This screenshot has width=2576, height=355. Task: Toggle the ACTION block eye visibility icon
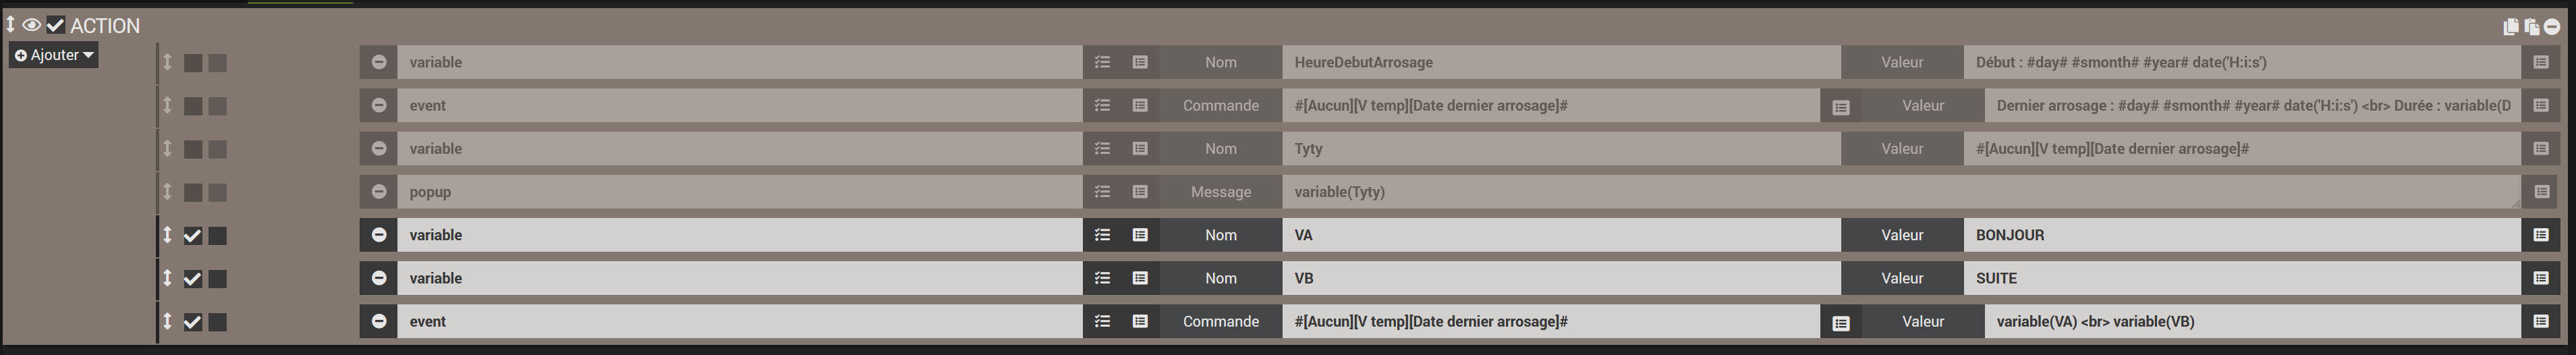click(x=32, y=25)
